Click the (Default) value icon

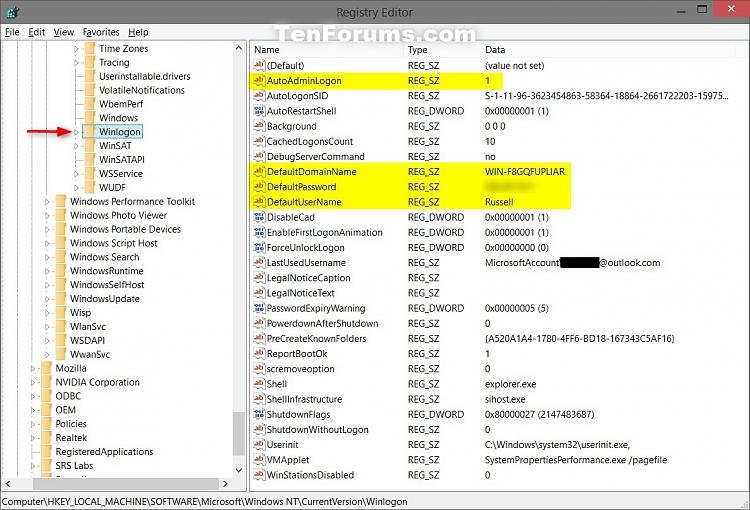tap(259, 65)
